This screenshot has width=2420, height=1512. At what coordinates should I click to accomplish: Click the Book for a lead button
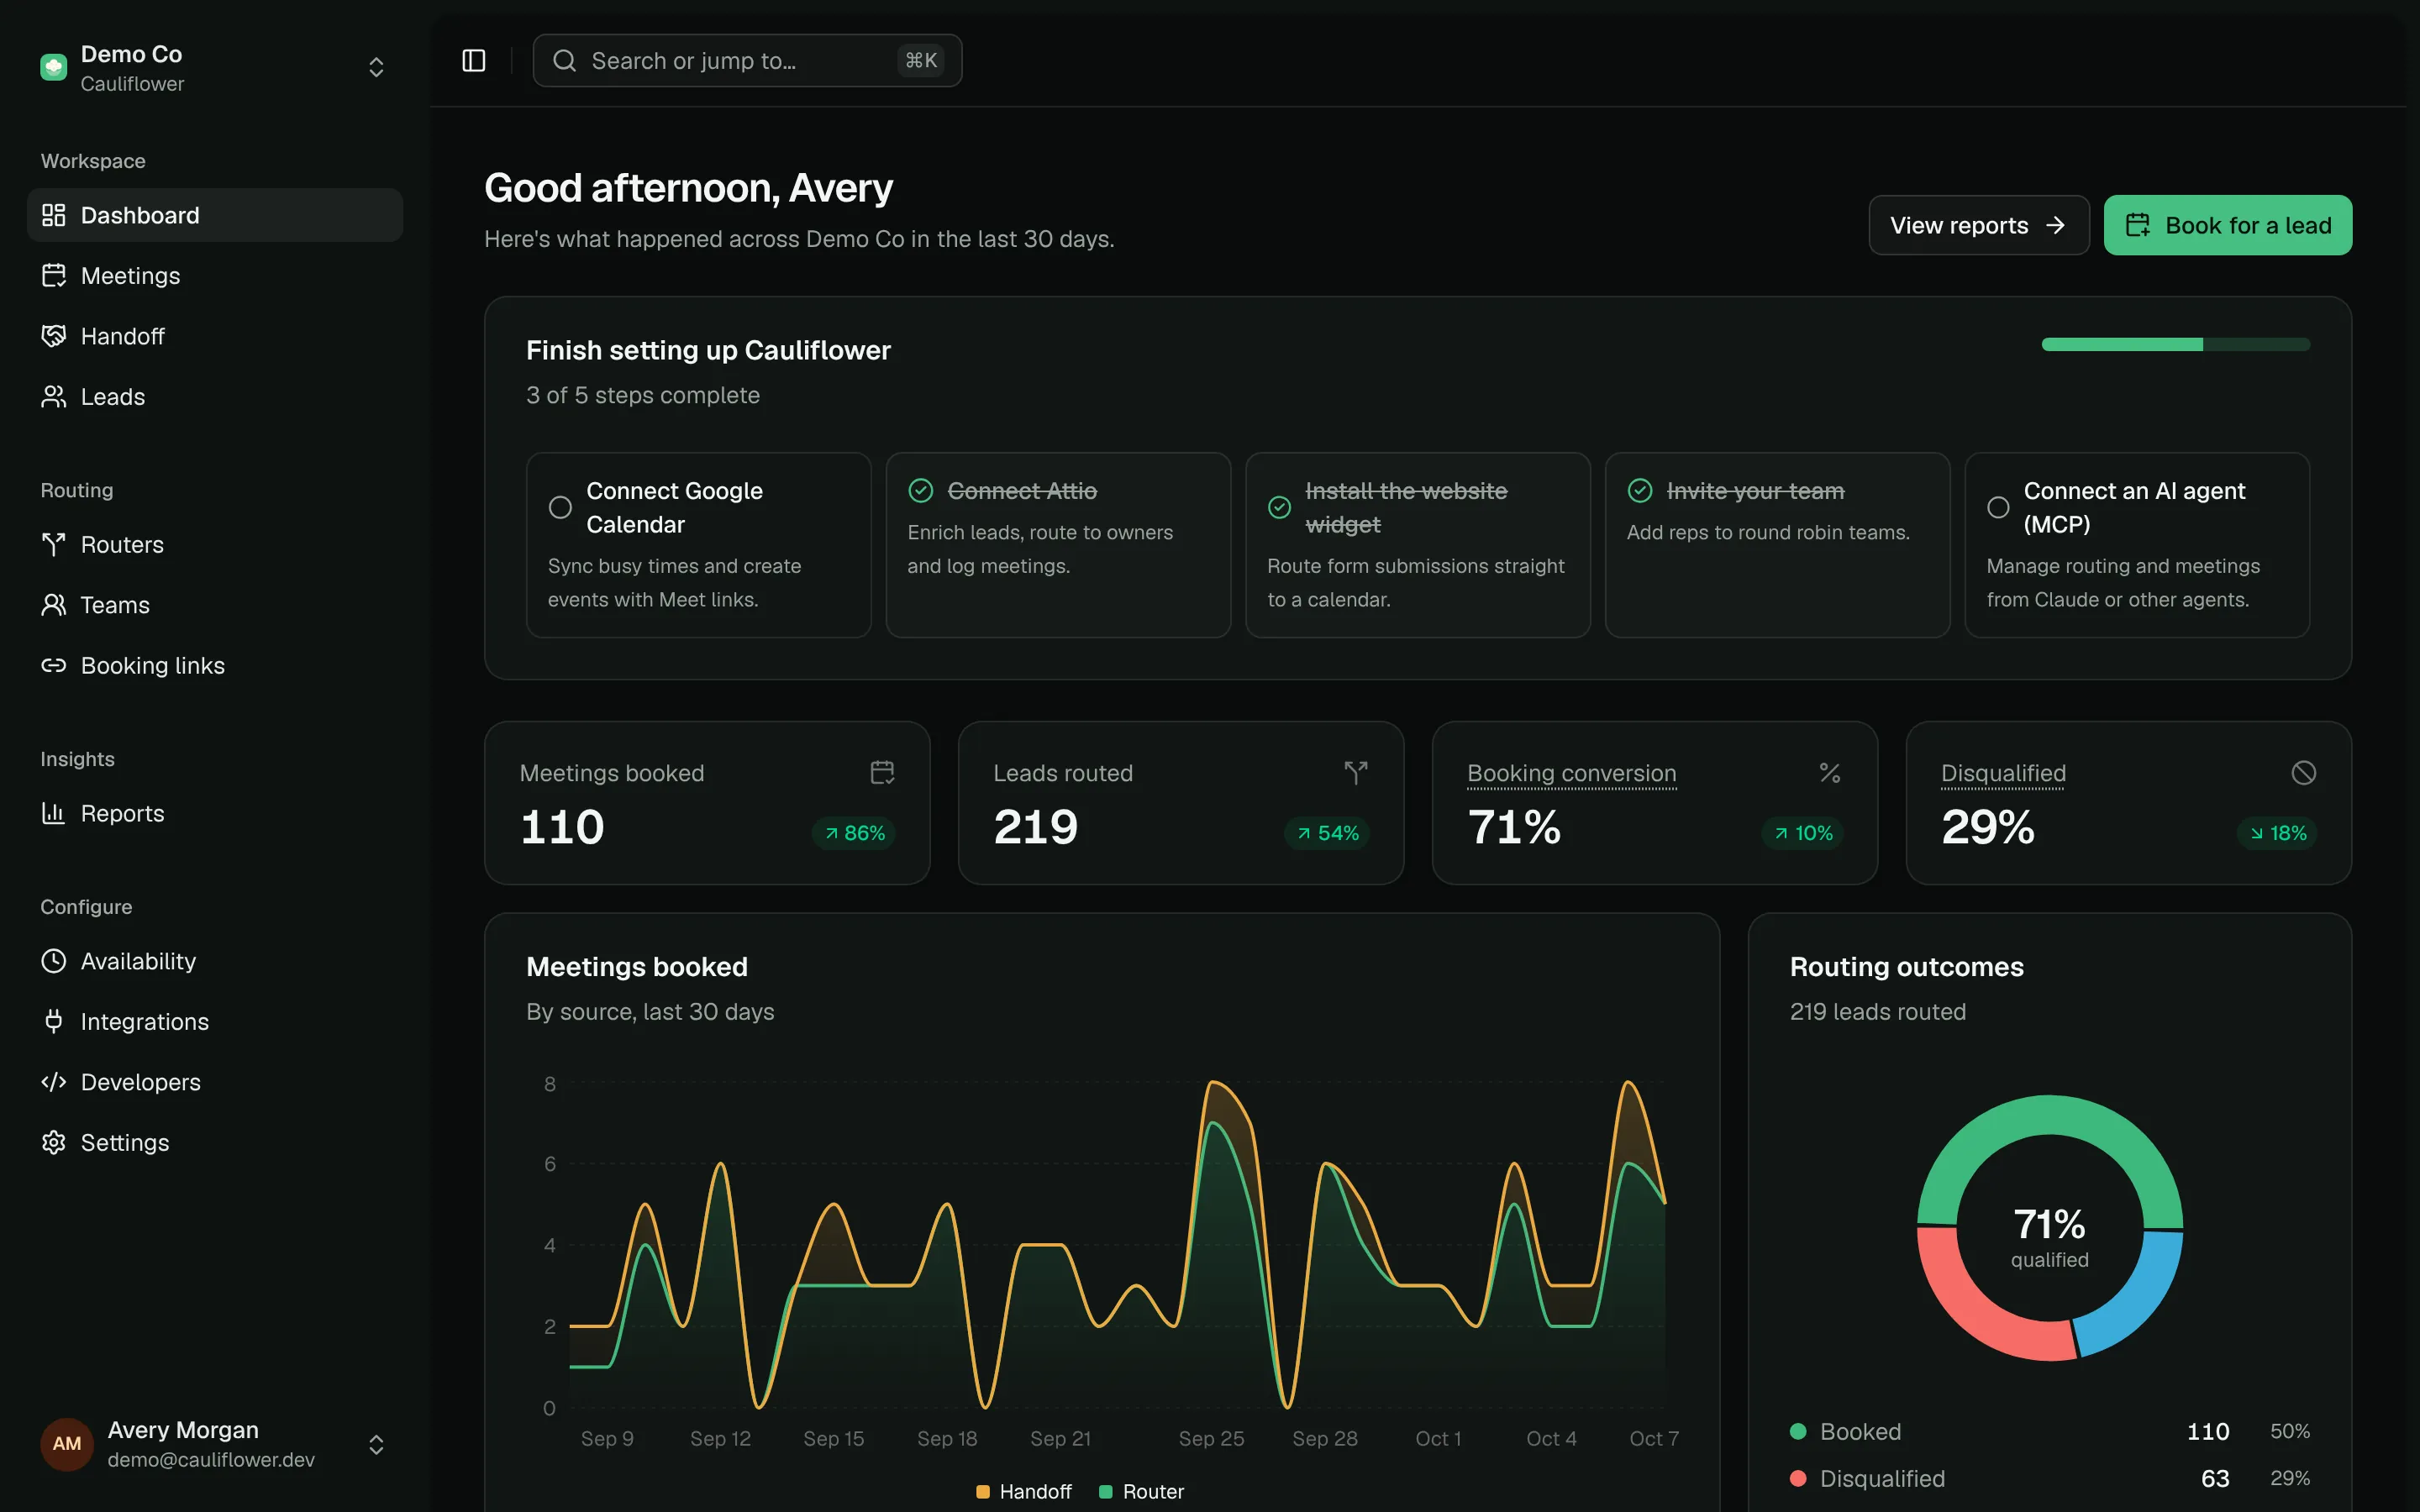(2228, 225)
